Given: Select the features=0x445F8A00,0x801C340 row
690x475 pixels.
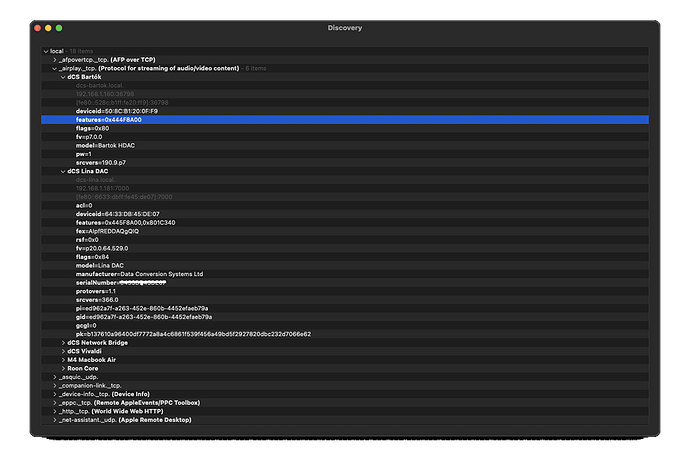Looking at the screenshot, I should tap(345, 223).
